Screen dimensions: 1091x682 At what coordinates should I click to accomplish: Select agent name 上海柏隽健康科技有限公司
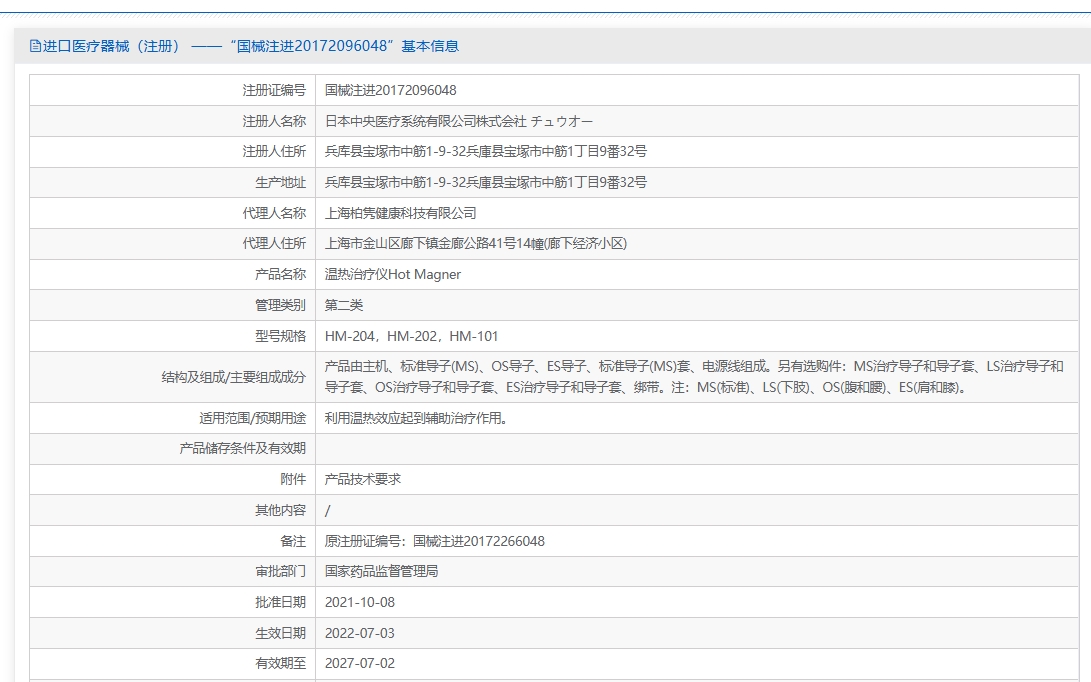(x=401, y=213)
